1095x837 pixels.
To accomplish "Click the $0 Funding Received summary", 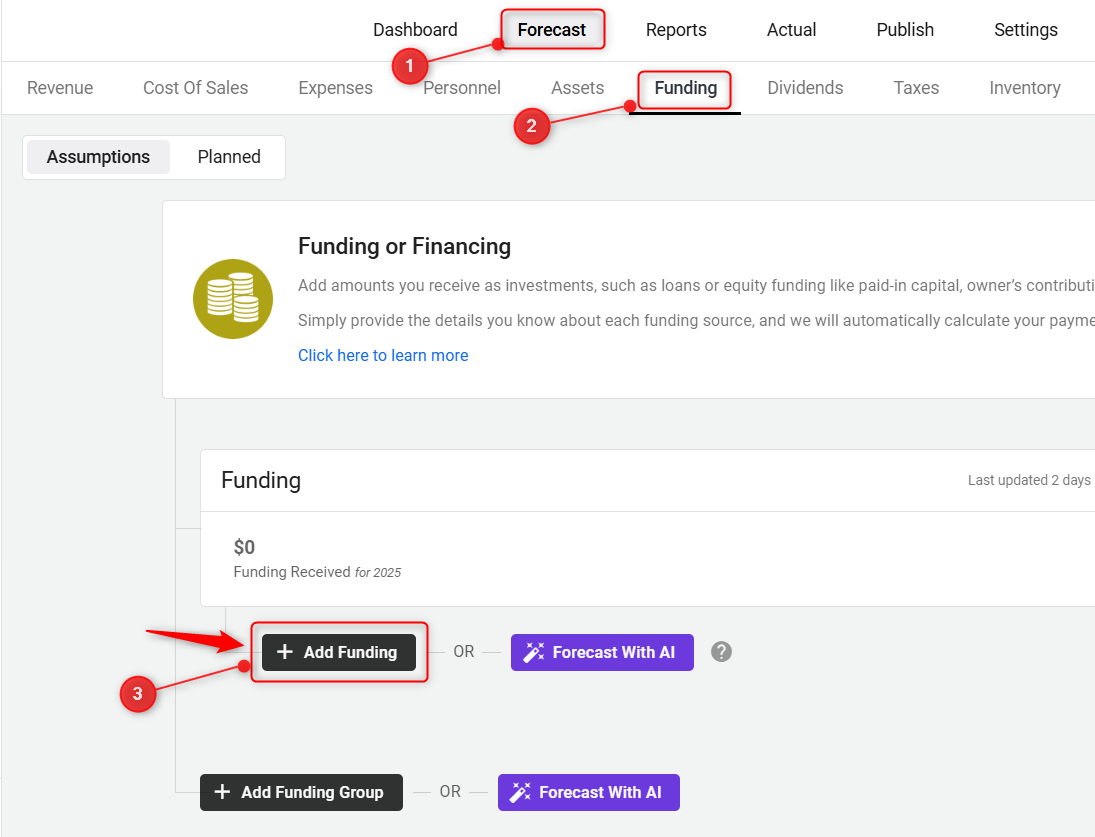I will [317, 558].
